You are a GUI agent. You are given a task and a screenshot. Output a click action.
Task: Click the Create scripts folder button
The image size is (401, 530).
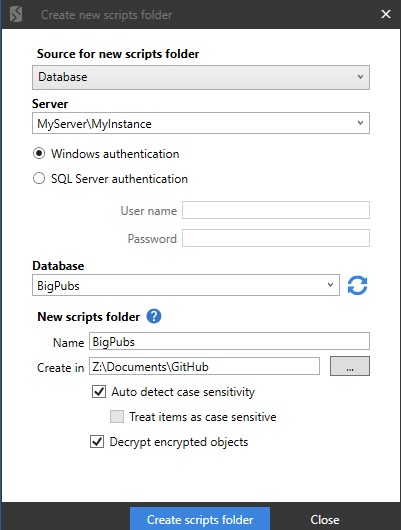pos(200,519)
